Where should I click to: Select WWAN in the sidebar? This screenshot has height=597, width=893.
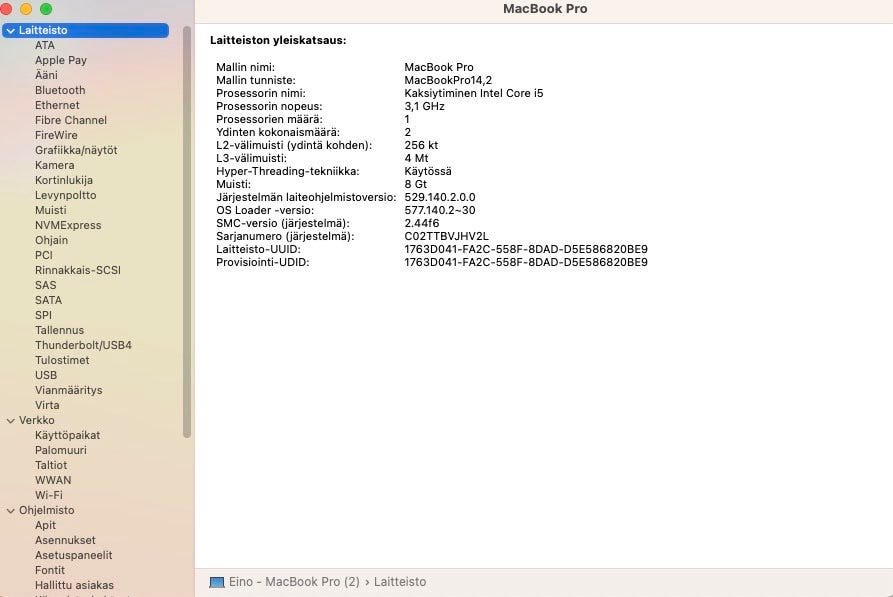(x=53, y=480)
